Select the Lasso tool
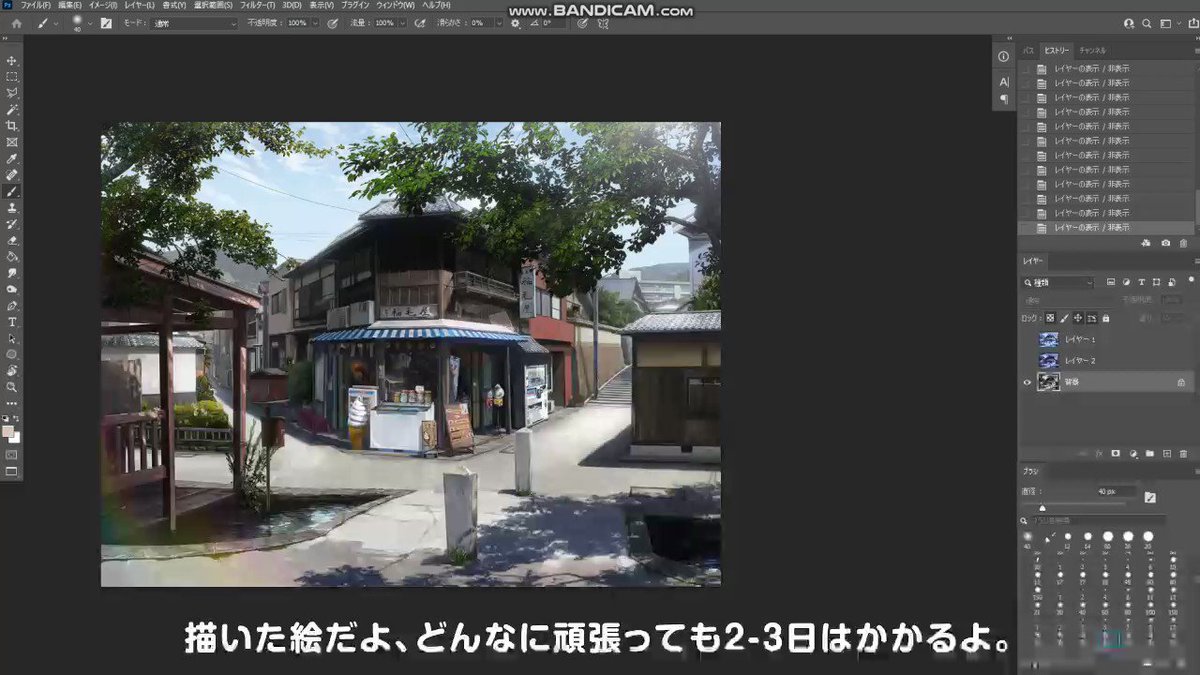 12,92
